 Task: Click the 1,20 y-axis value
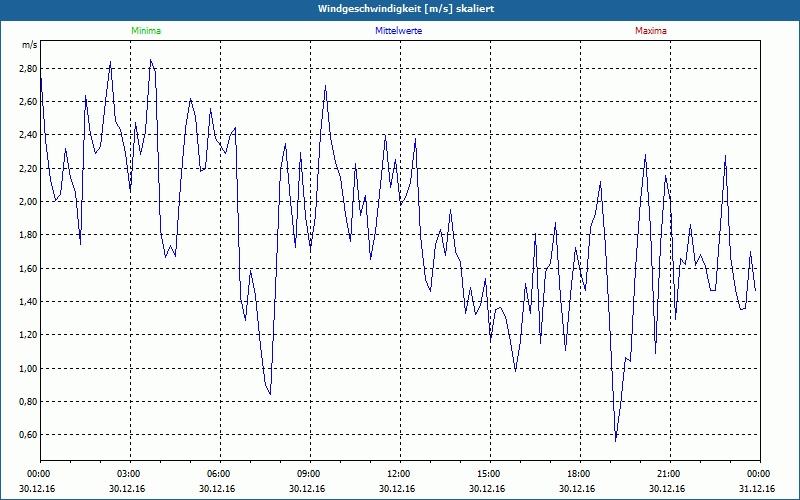coord(29,335)
